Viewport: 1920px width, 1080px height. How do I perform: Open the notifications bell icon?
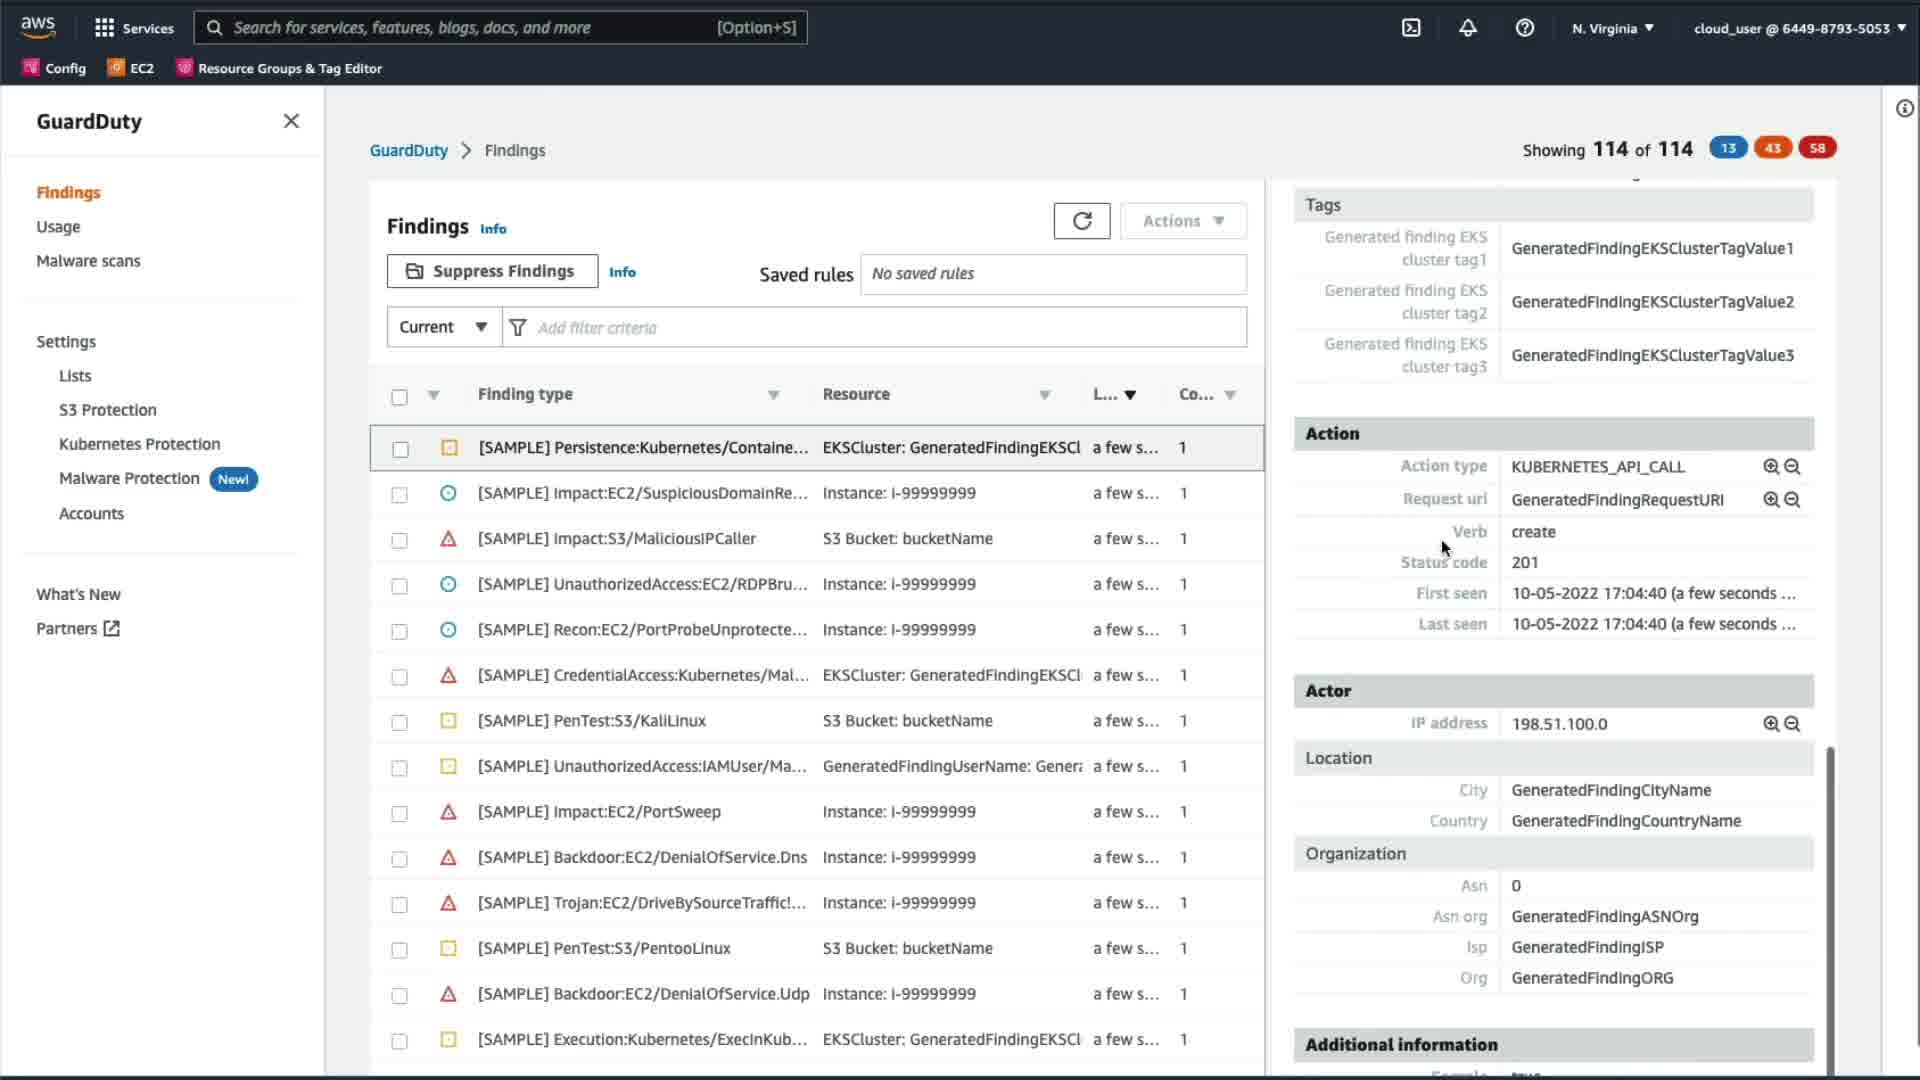coord(1467,28)
